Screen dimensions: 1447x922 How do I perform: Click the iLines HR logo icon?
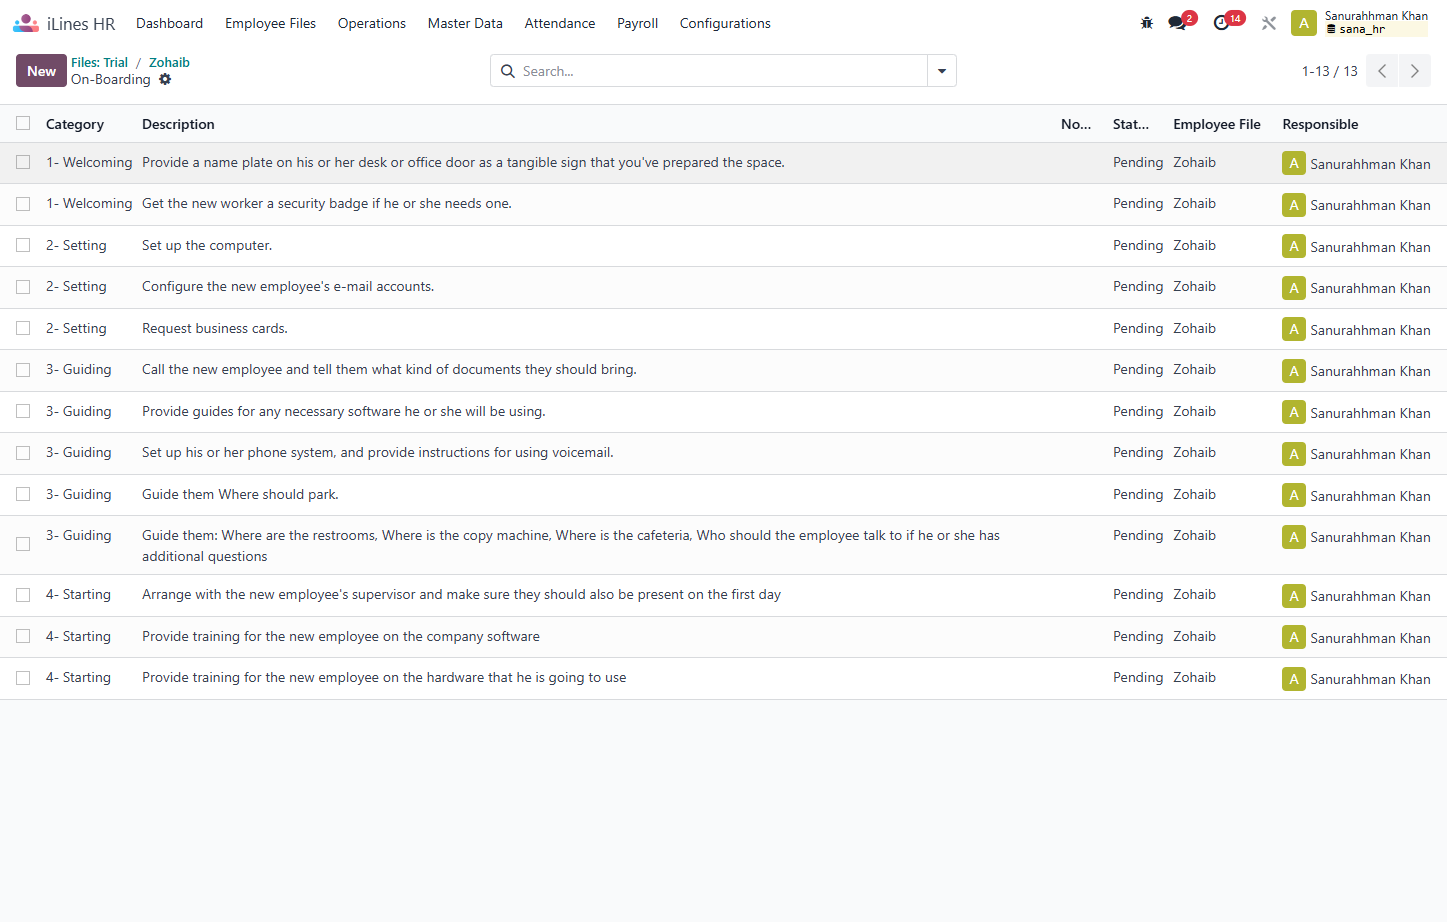tap(26, 23)
